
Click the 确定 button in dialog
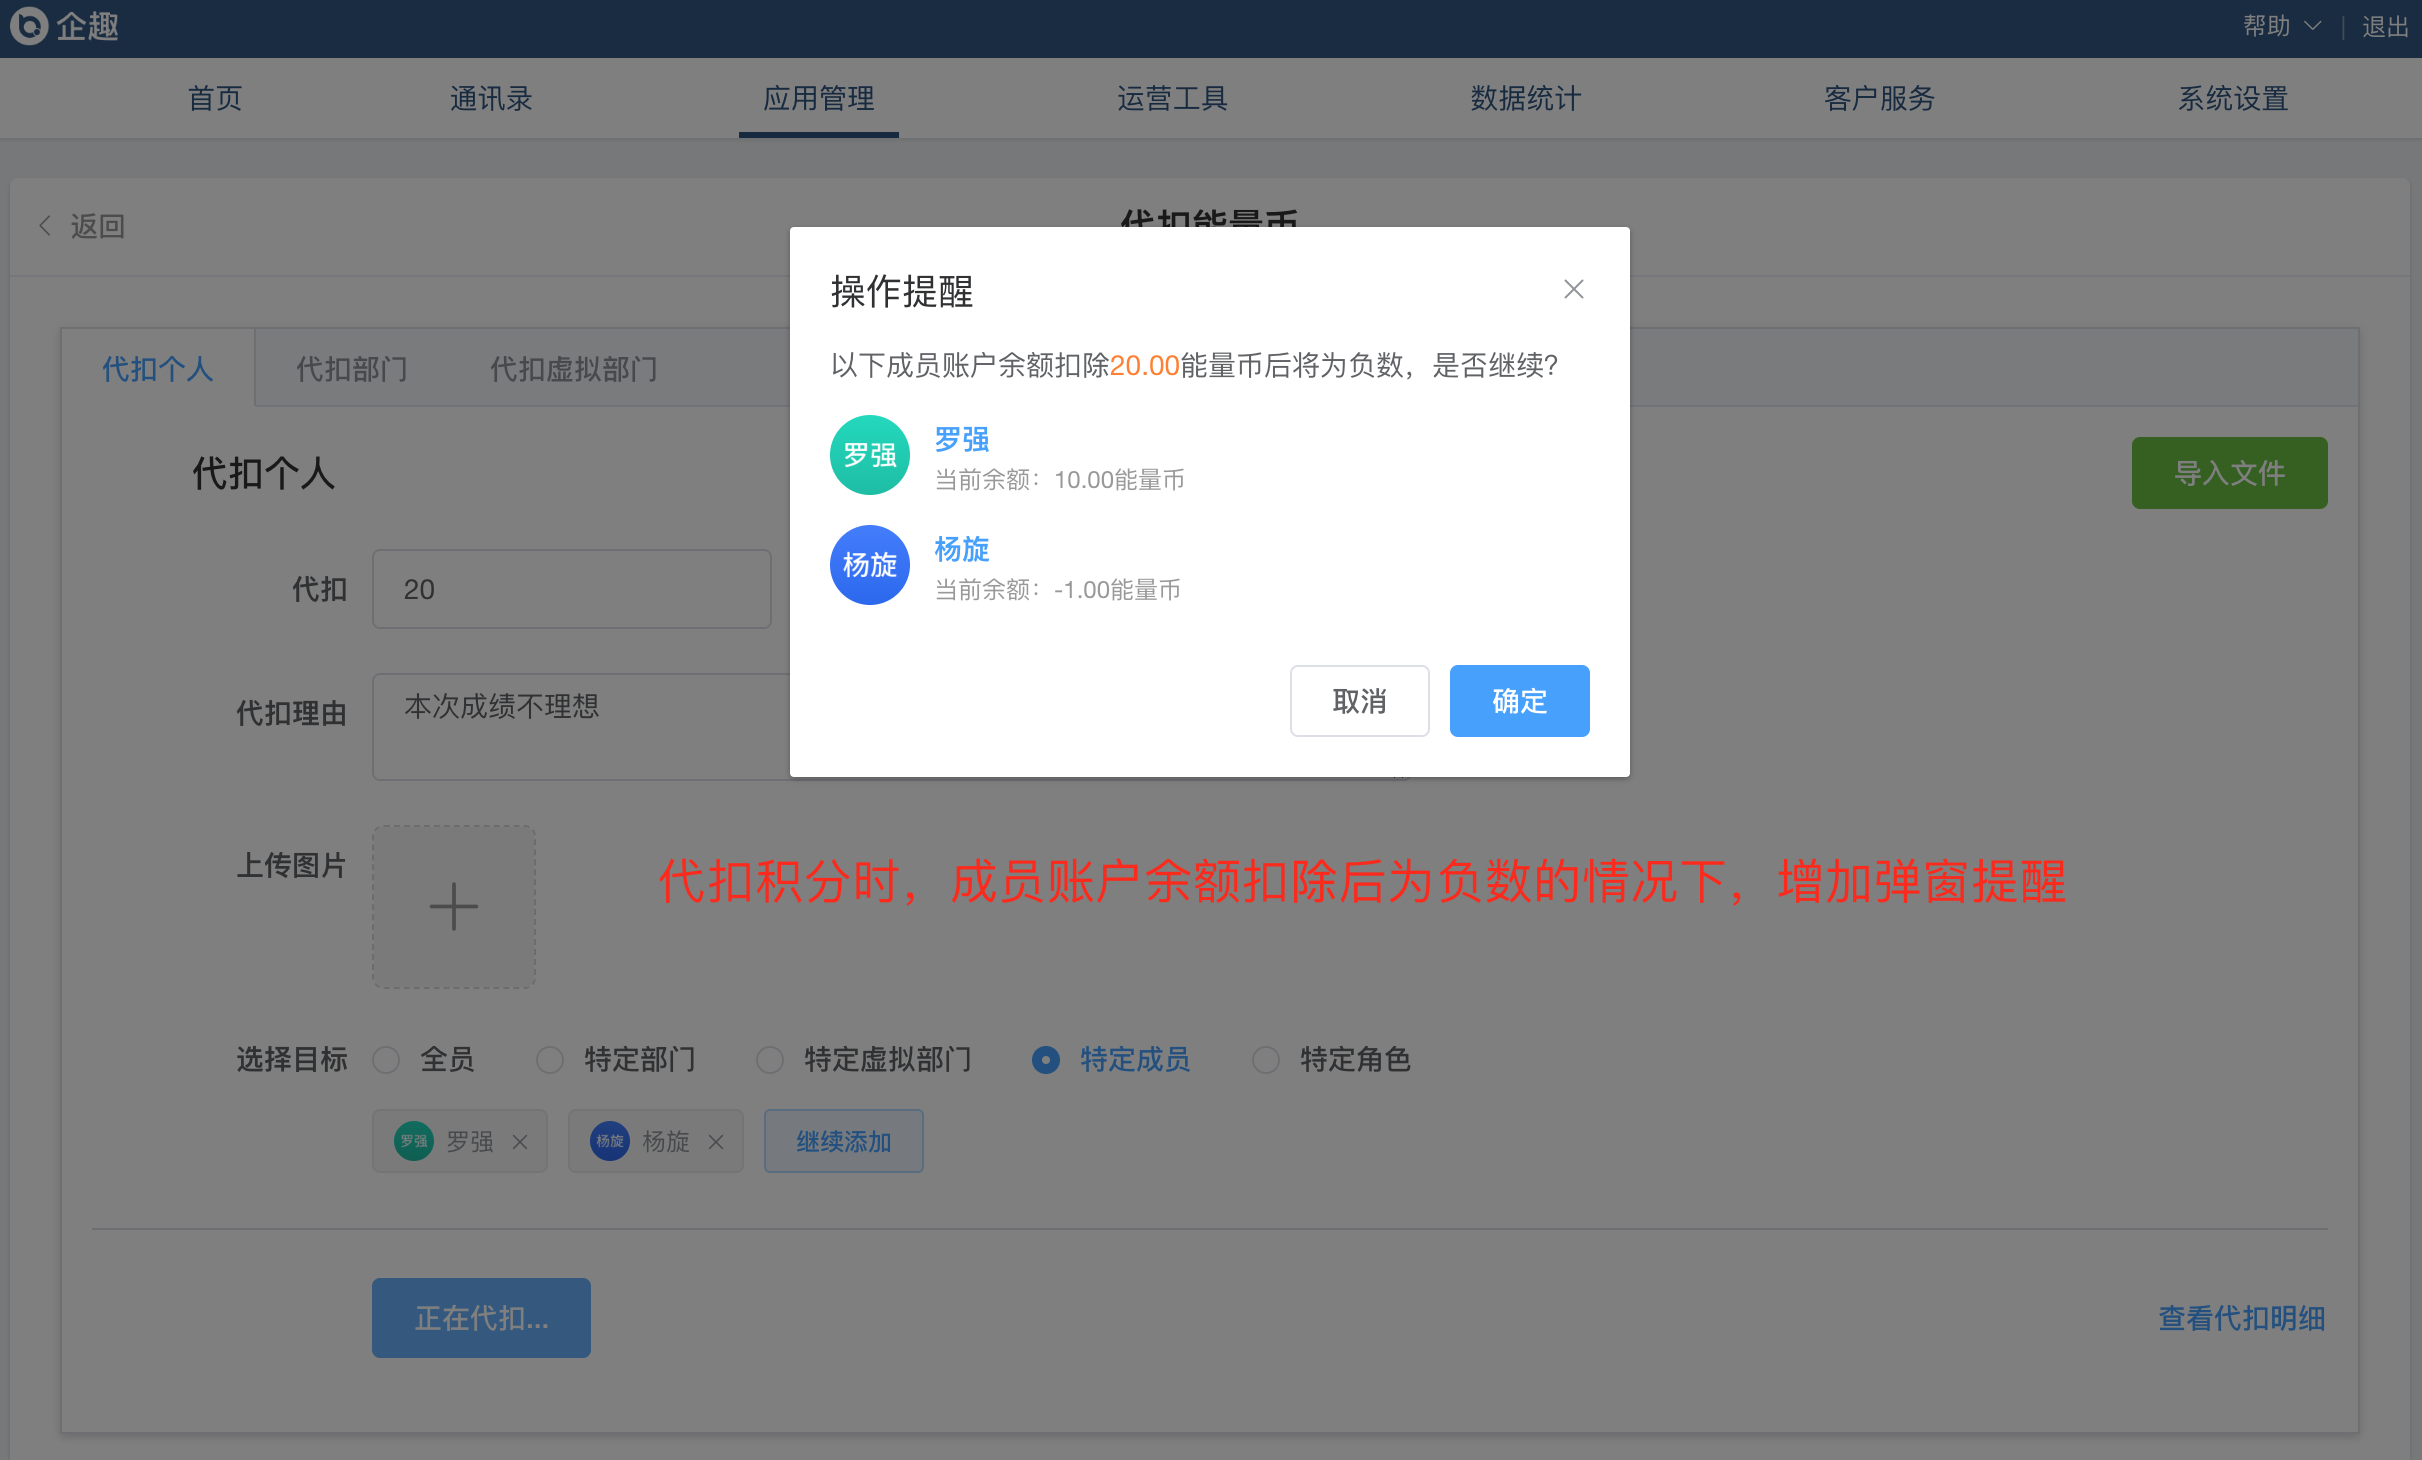pos(1518,701)
